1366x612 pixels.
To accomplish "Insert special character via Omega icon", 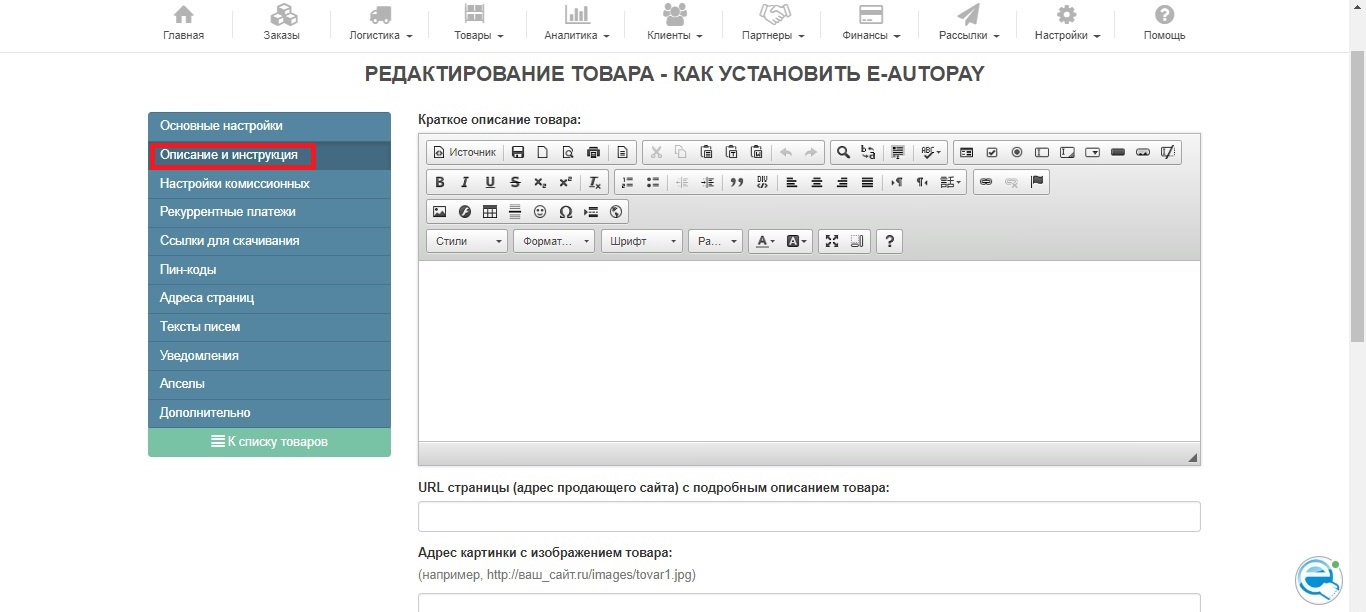I will coord(566,211).
